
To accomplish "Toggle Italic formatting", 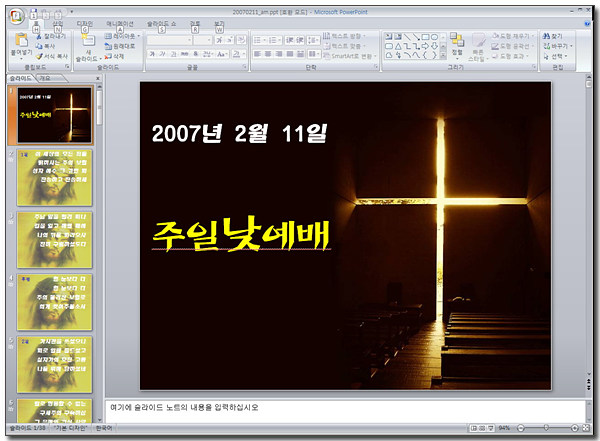I will click(x=163, y=54).
